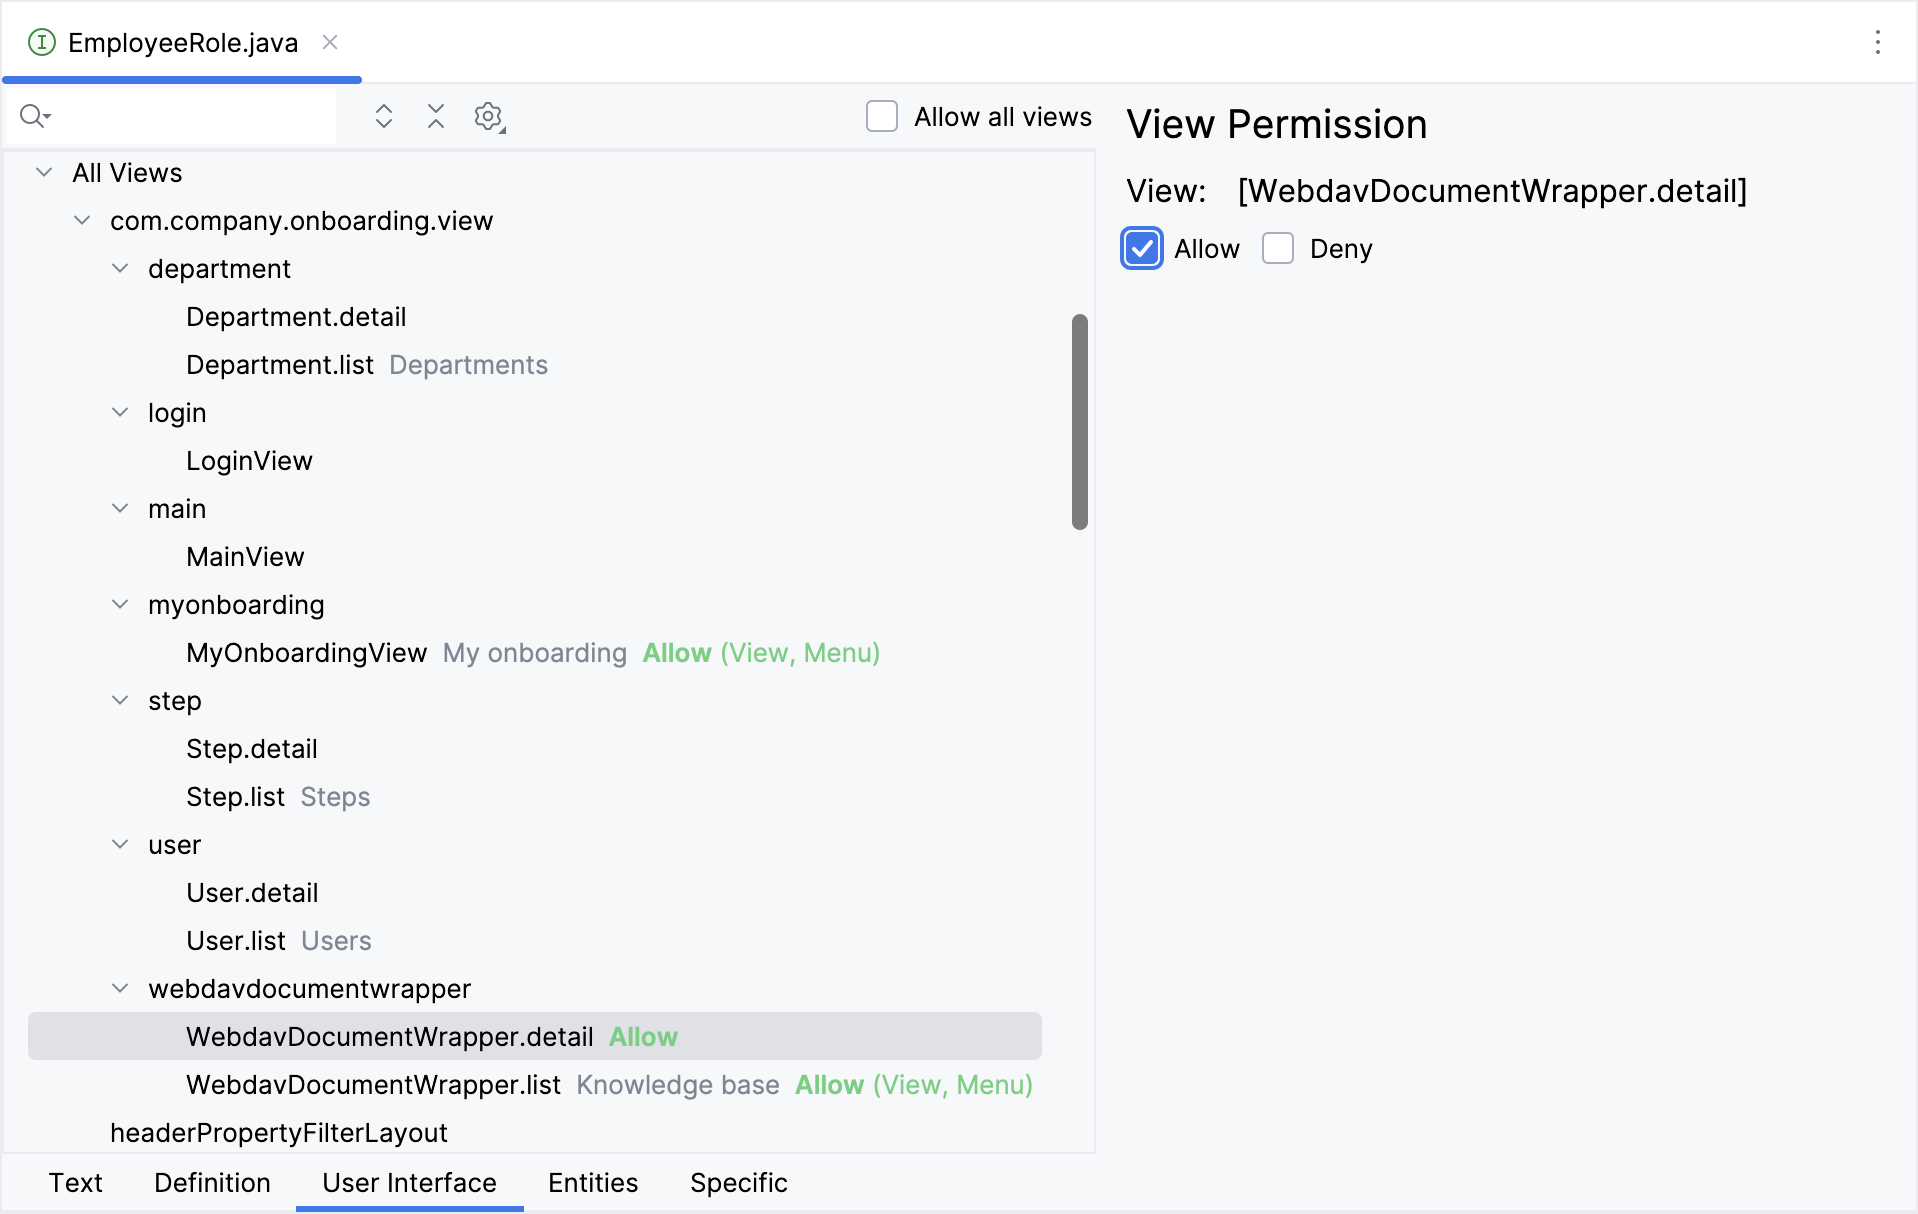Click the Collapse All icon in toolbar
Screen dimensions: 1918x1214
(x=436, y=117)
